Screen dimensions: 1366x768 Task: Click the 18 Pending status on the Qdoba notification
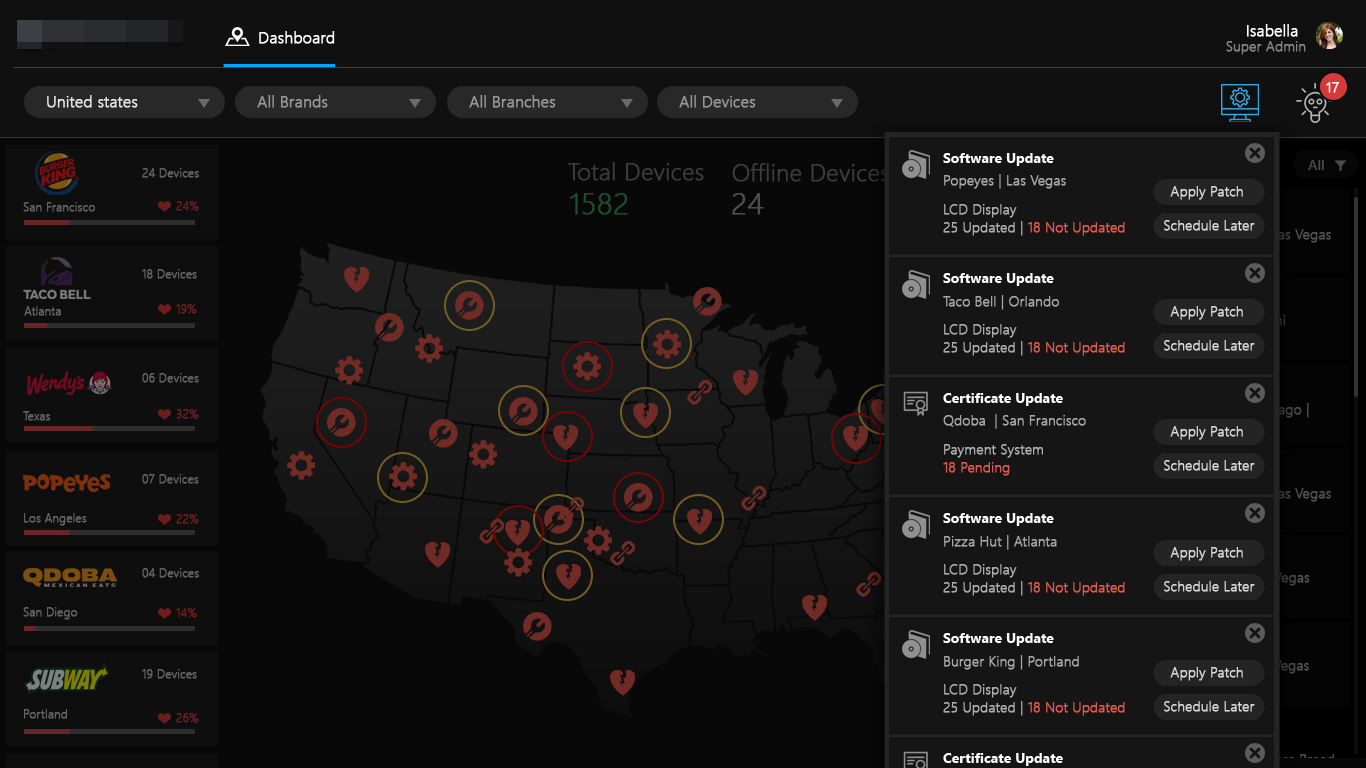click(x=976, y=468)
